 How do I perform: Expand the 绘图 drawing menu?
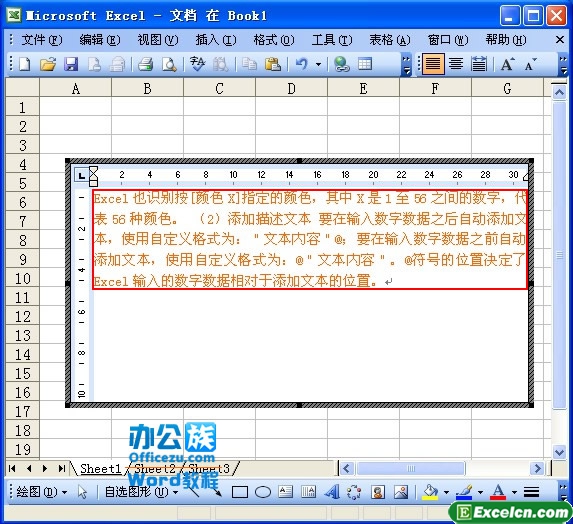point(42,492)
